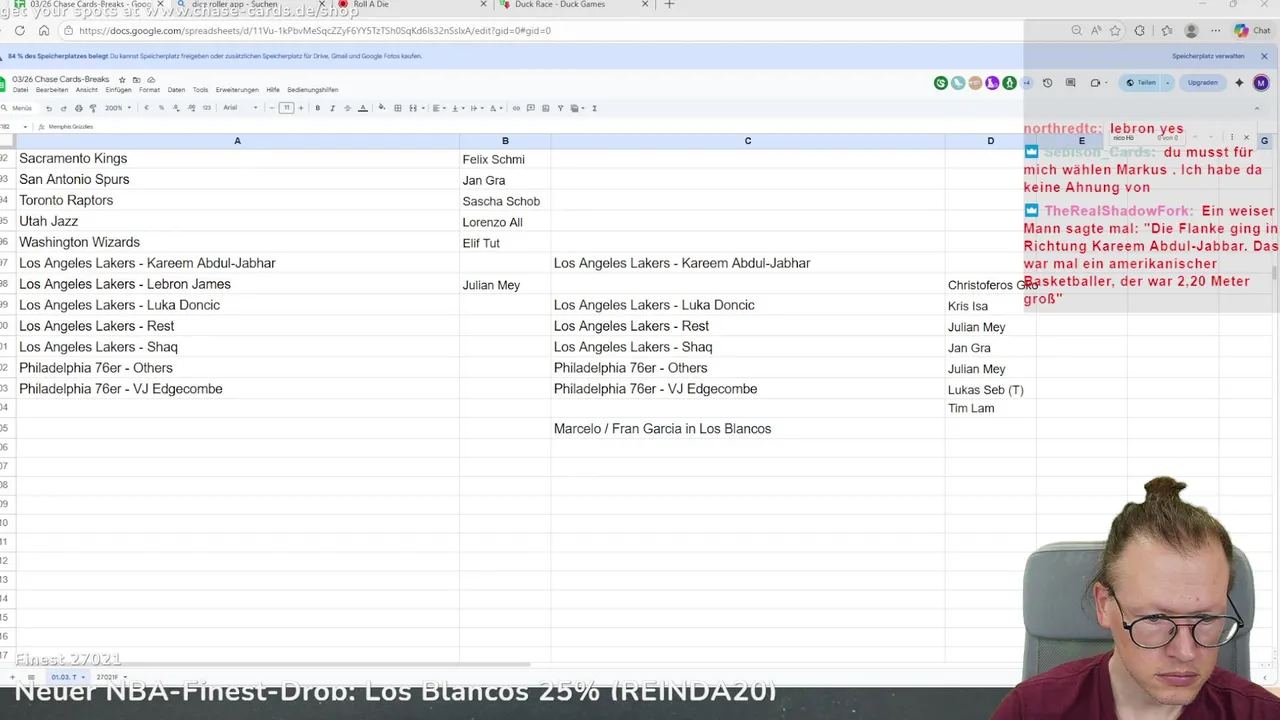The height and width of the screenshot is (720, 1280).
Task: Open the comments panel icon
Action: coord(1070,83)
